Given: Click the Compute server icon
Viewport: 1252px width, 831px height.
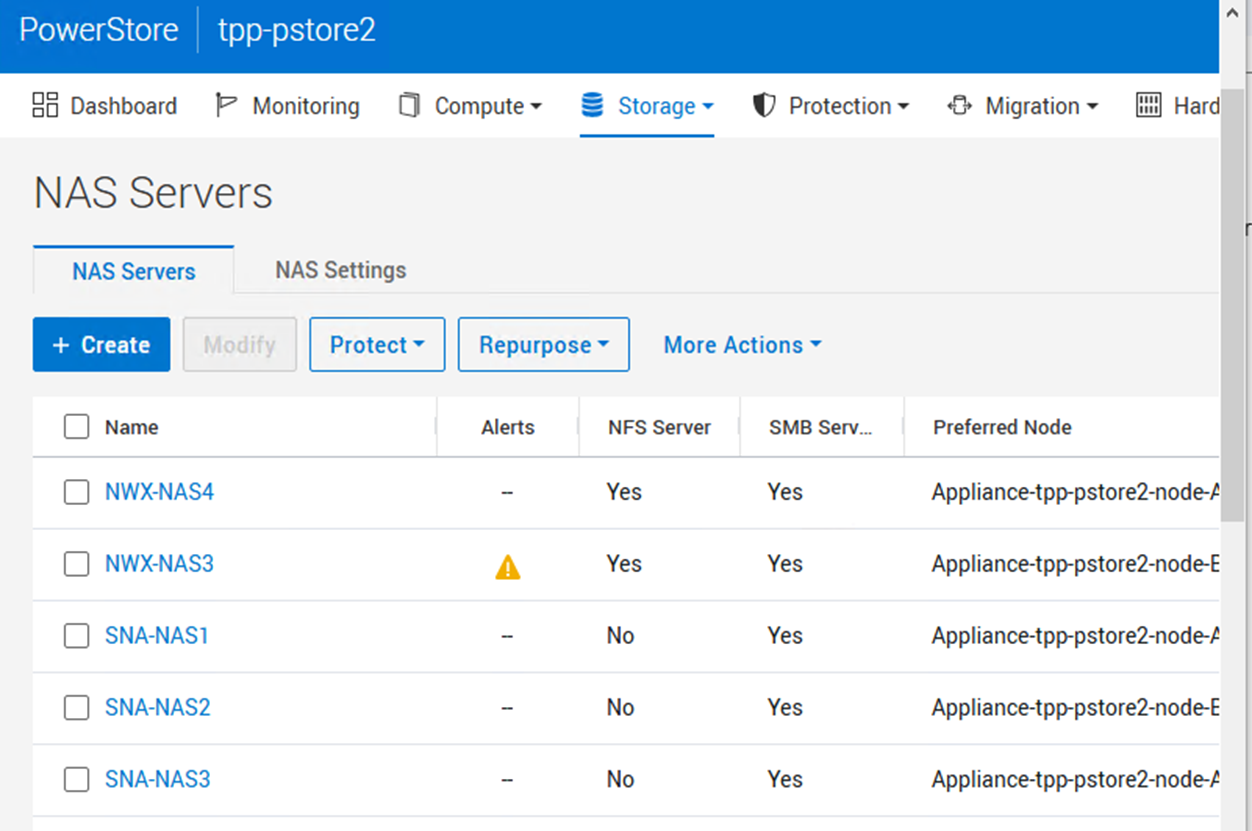Looking at the screenshot, I should click(409, 105).
